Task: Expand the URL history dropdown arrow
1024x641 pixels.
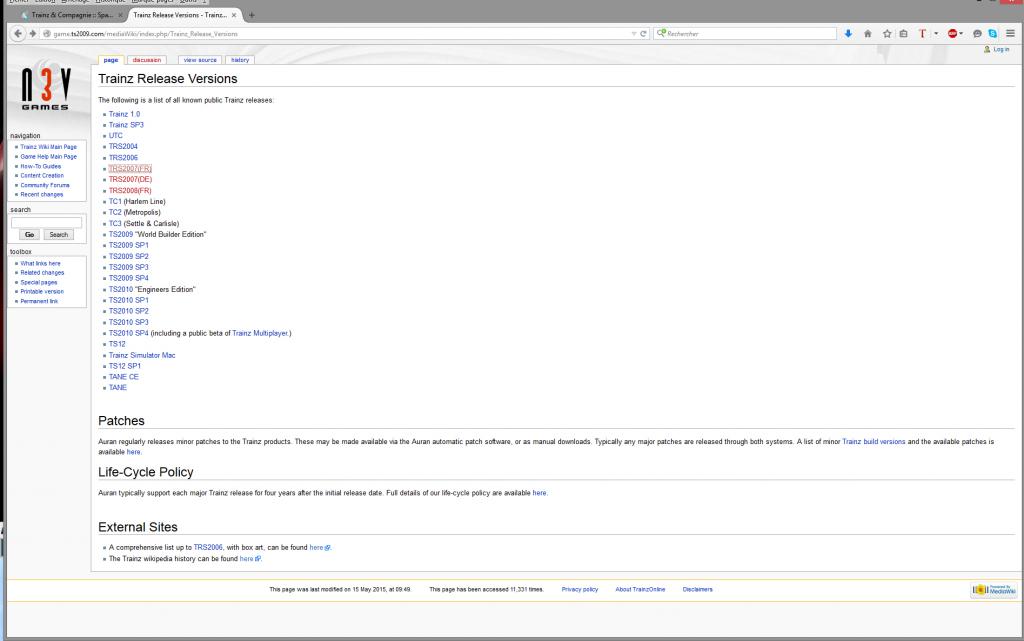Action: coord(633,33)
